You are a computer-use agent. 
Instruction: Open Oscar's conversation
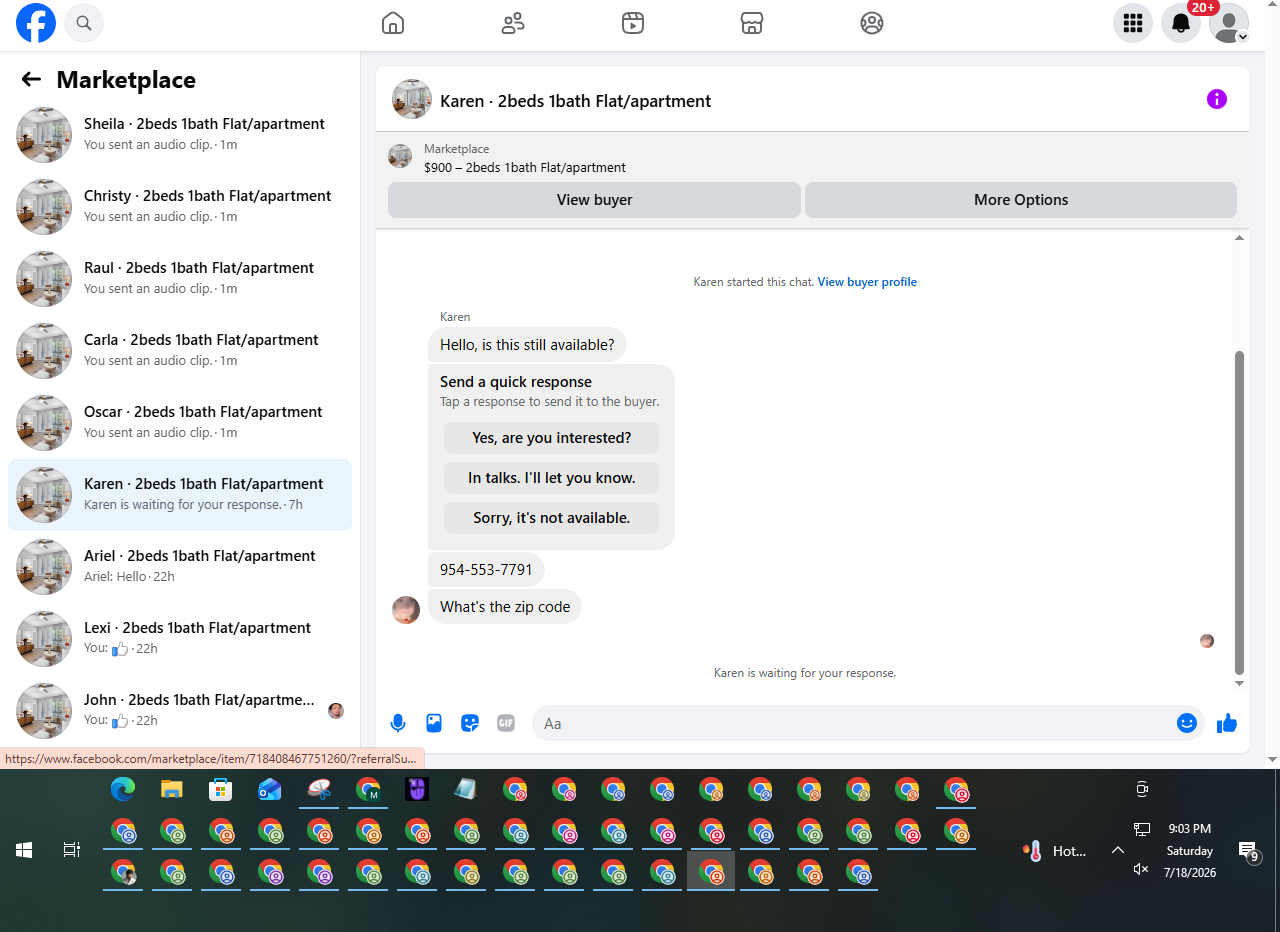pos(180,423)
